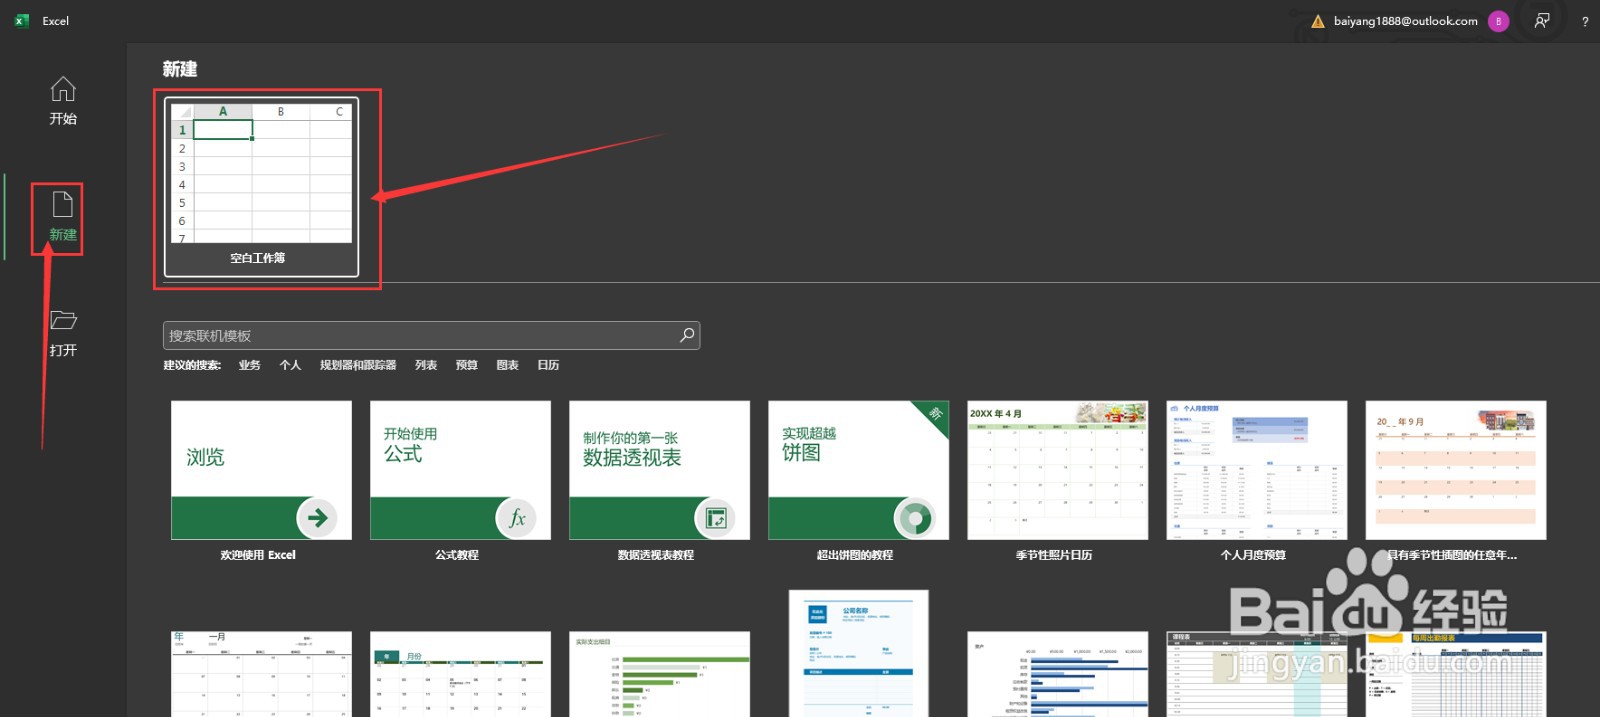Click the donut chart icon on 饼图 card
The height and width of the screenshot is (717, 1600).
tap(914, 517)
